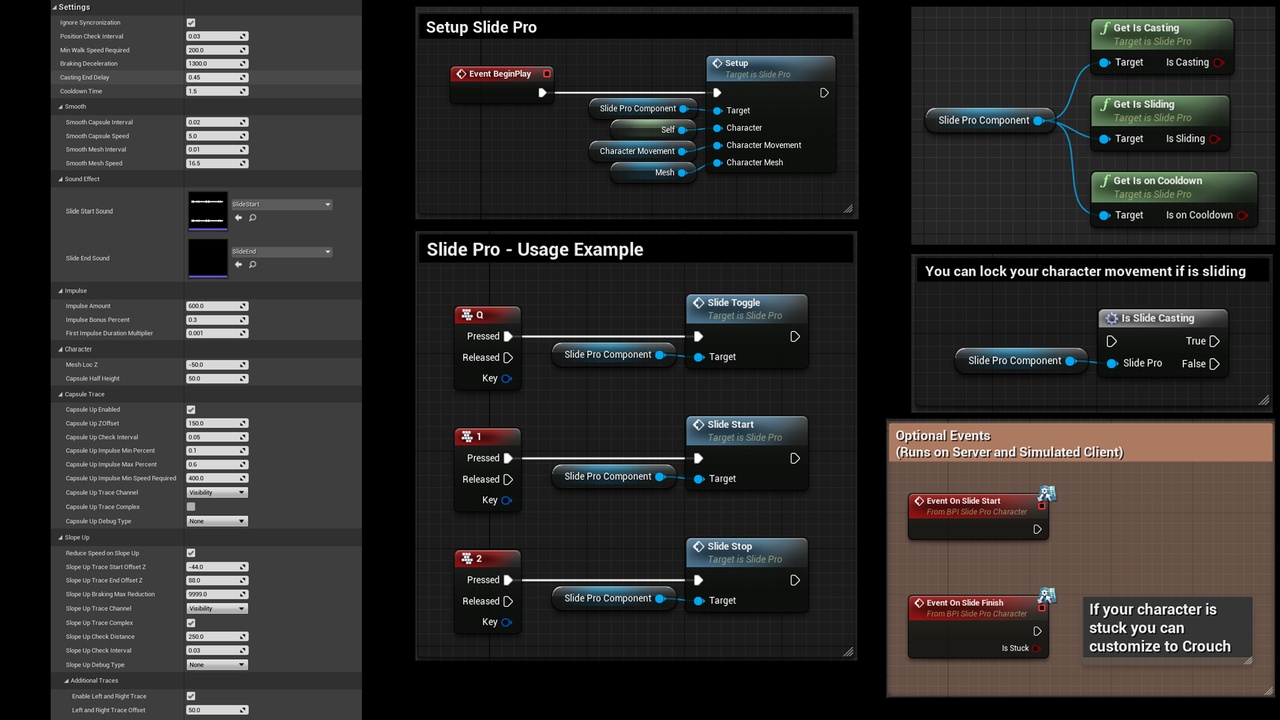The height and width of the screenshot is (720, 1280).
Task: Click the browse-to-asset magnifier for Slide Start Sound
Action: click(252, 217)
